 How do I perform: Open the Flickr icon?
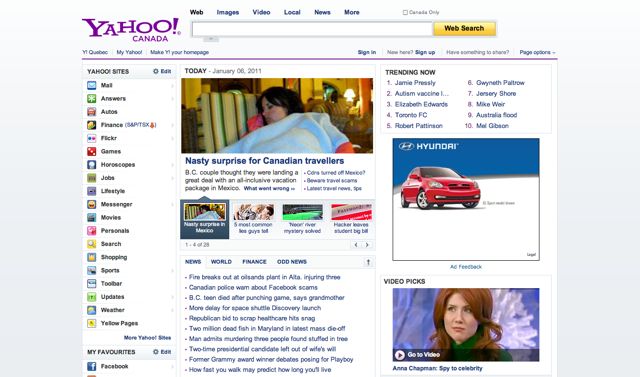[x=91, y=138]
